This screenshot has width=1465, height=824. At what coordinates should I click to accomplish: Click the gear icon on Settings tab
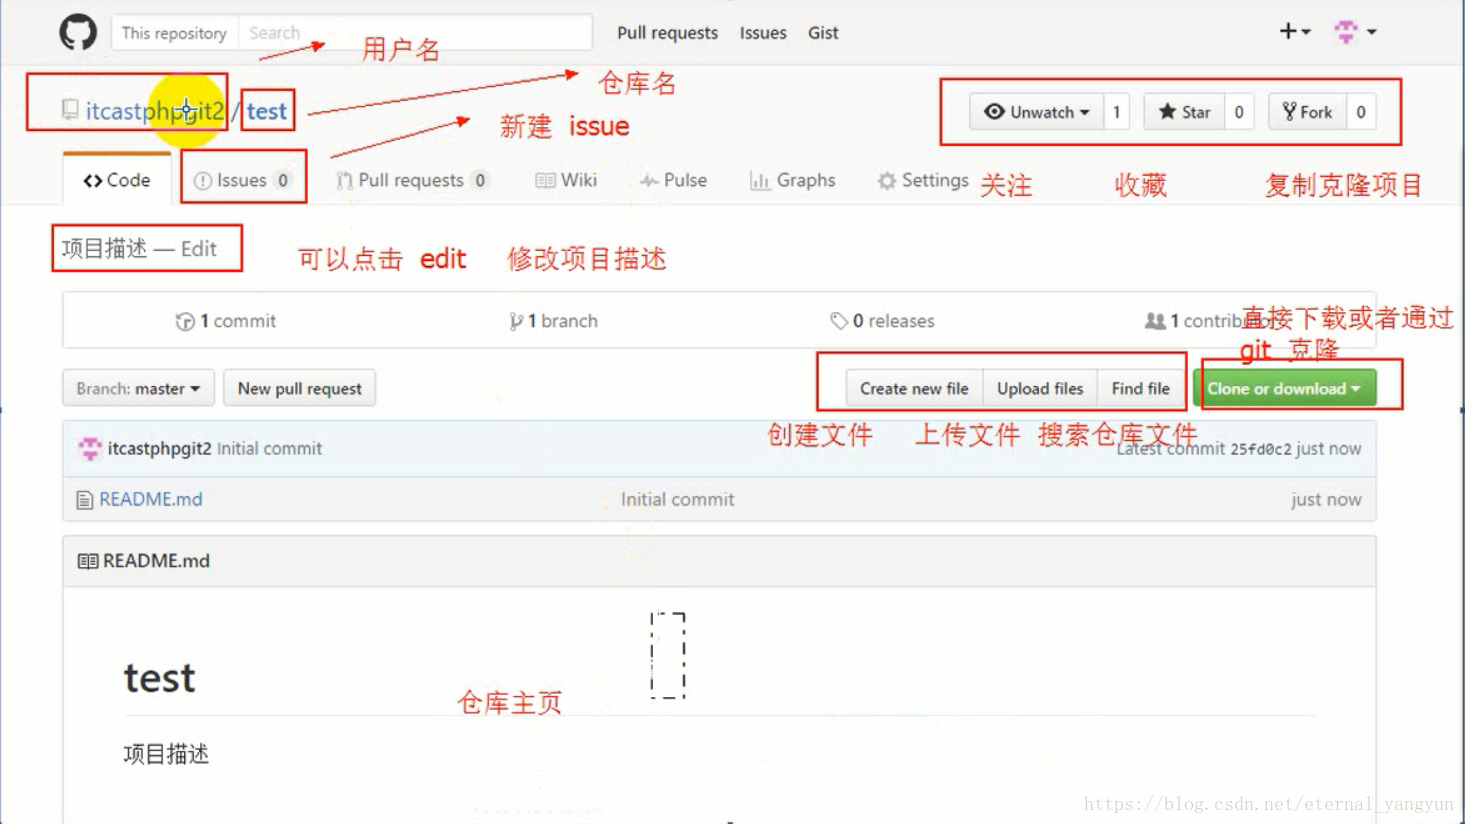click(886, 181)
